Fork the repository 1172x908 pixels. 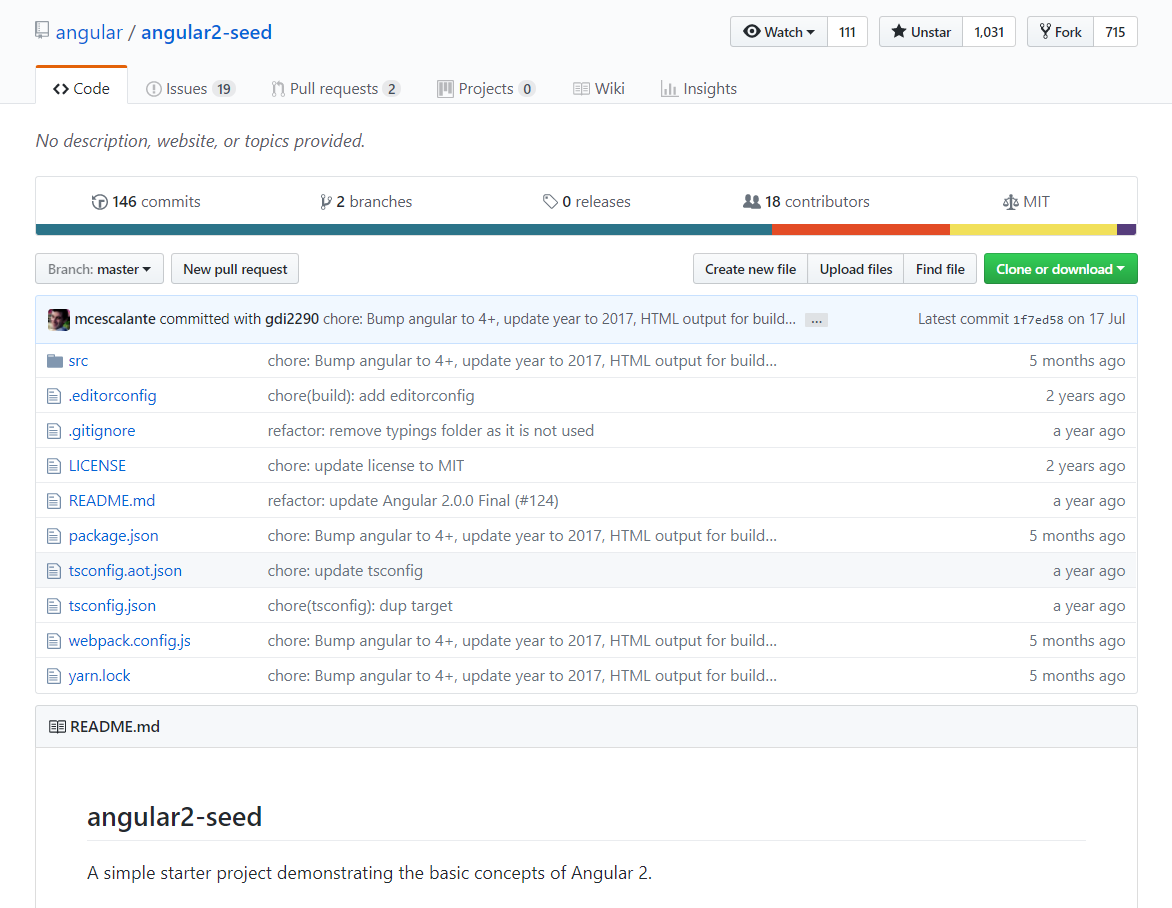click(x=1061, y=32)
